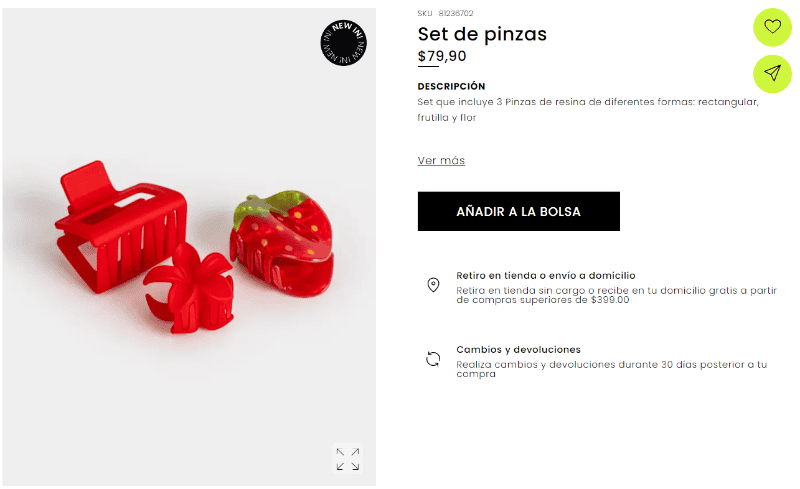Add item with Añadir a la bolsa
800x489 pixels.
[518, 211]
